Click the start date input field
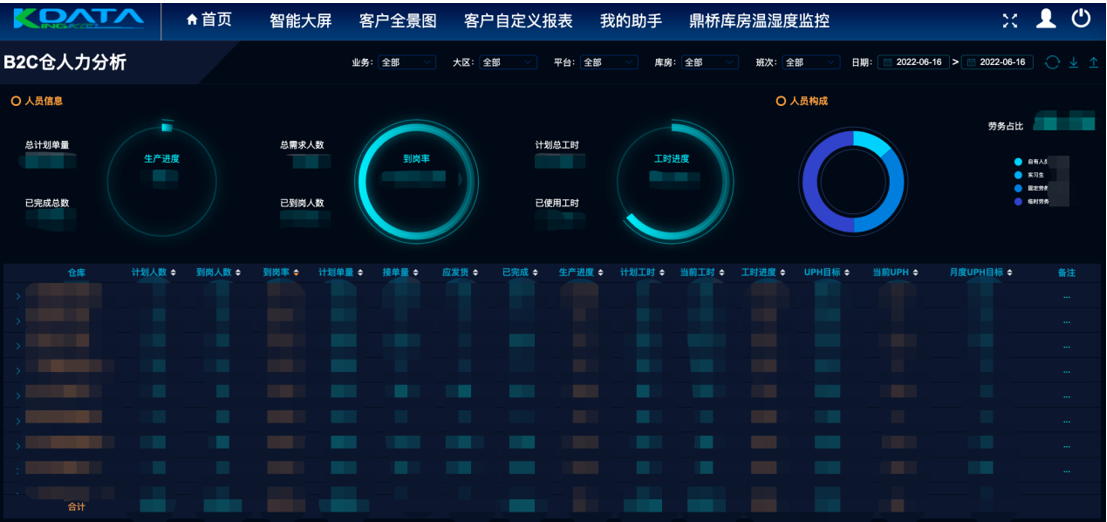1107x522 pixels. pyautogui.click(x=914, y=63)
